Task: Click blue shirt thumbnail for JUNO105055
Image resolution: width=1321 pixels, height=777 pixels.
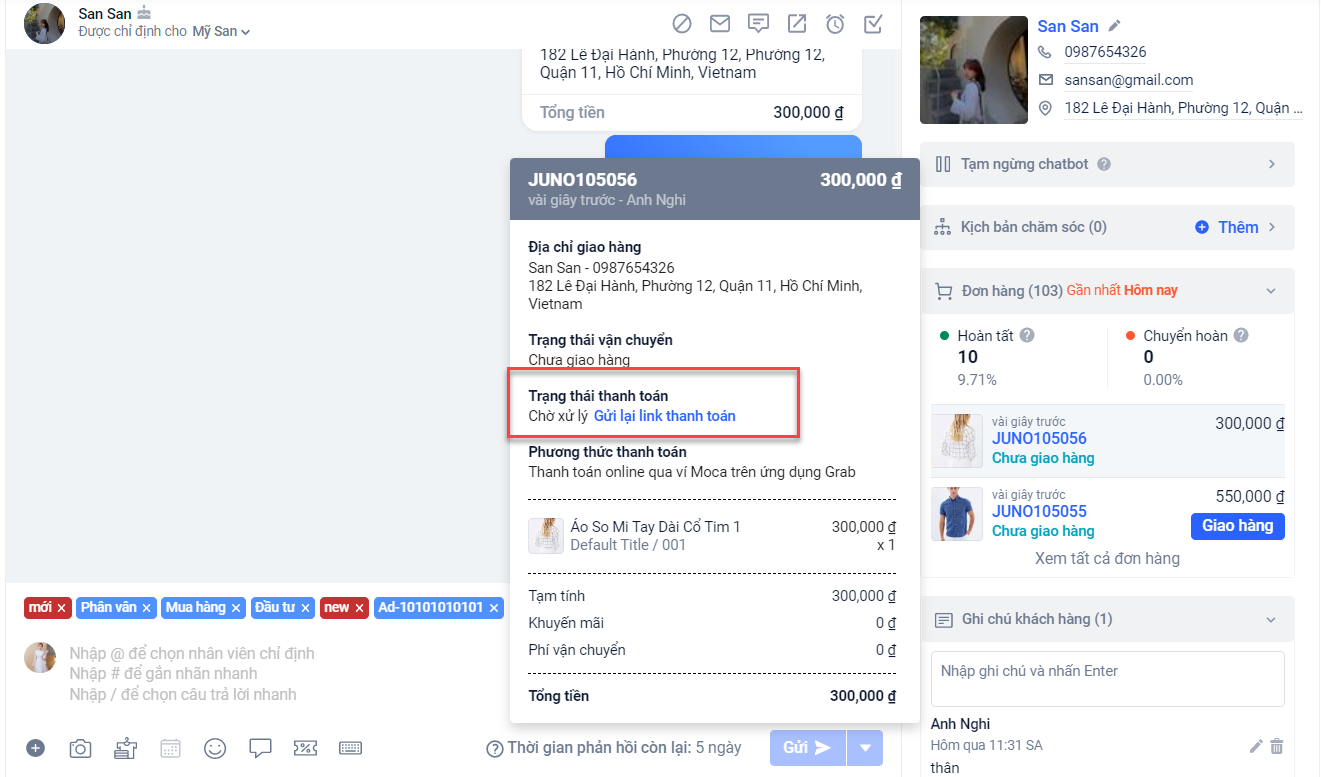Action: click(x=957, y=514)
